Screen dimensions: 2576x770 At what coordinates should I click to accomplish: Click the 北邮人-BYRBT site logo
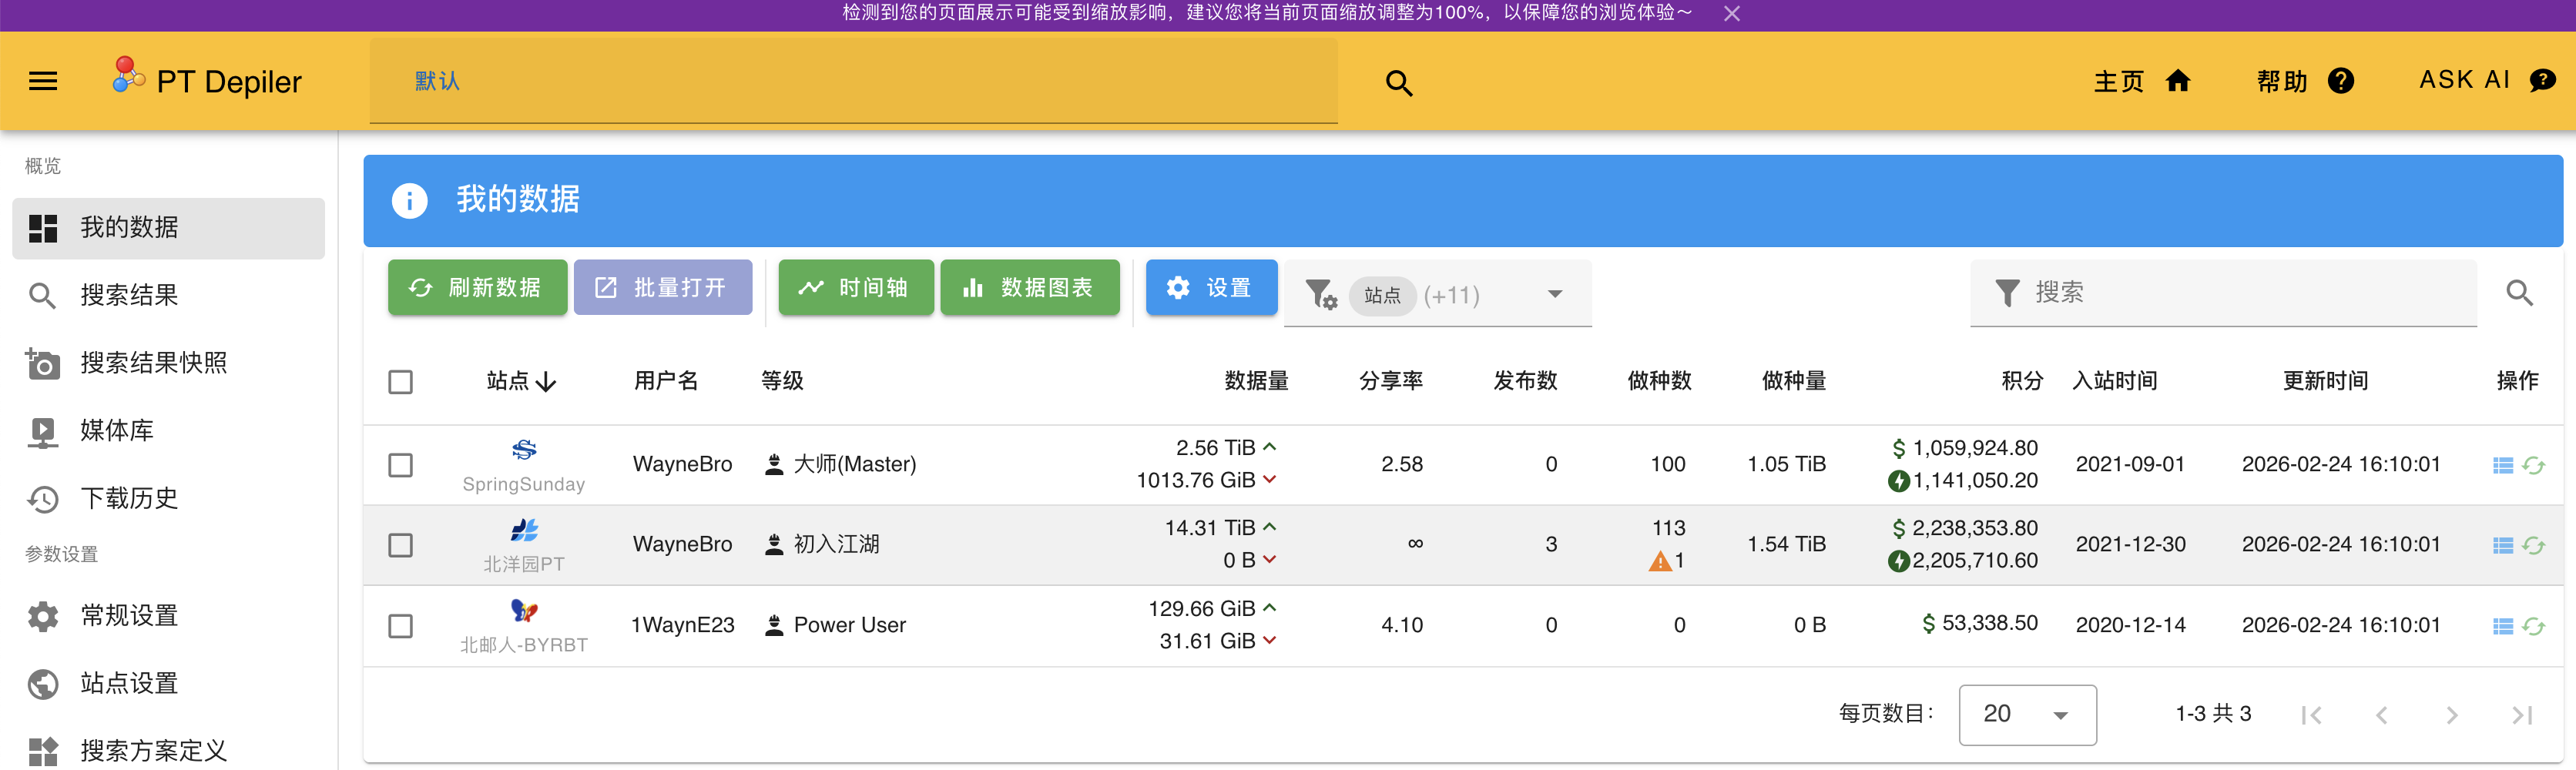(x=524, y=610)
